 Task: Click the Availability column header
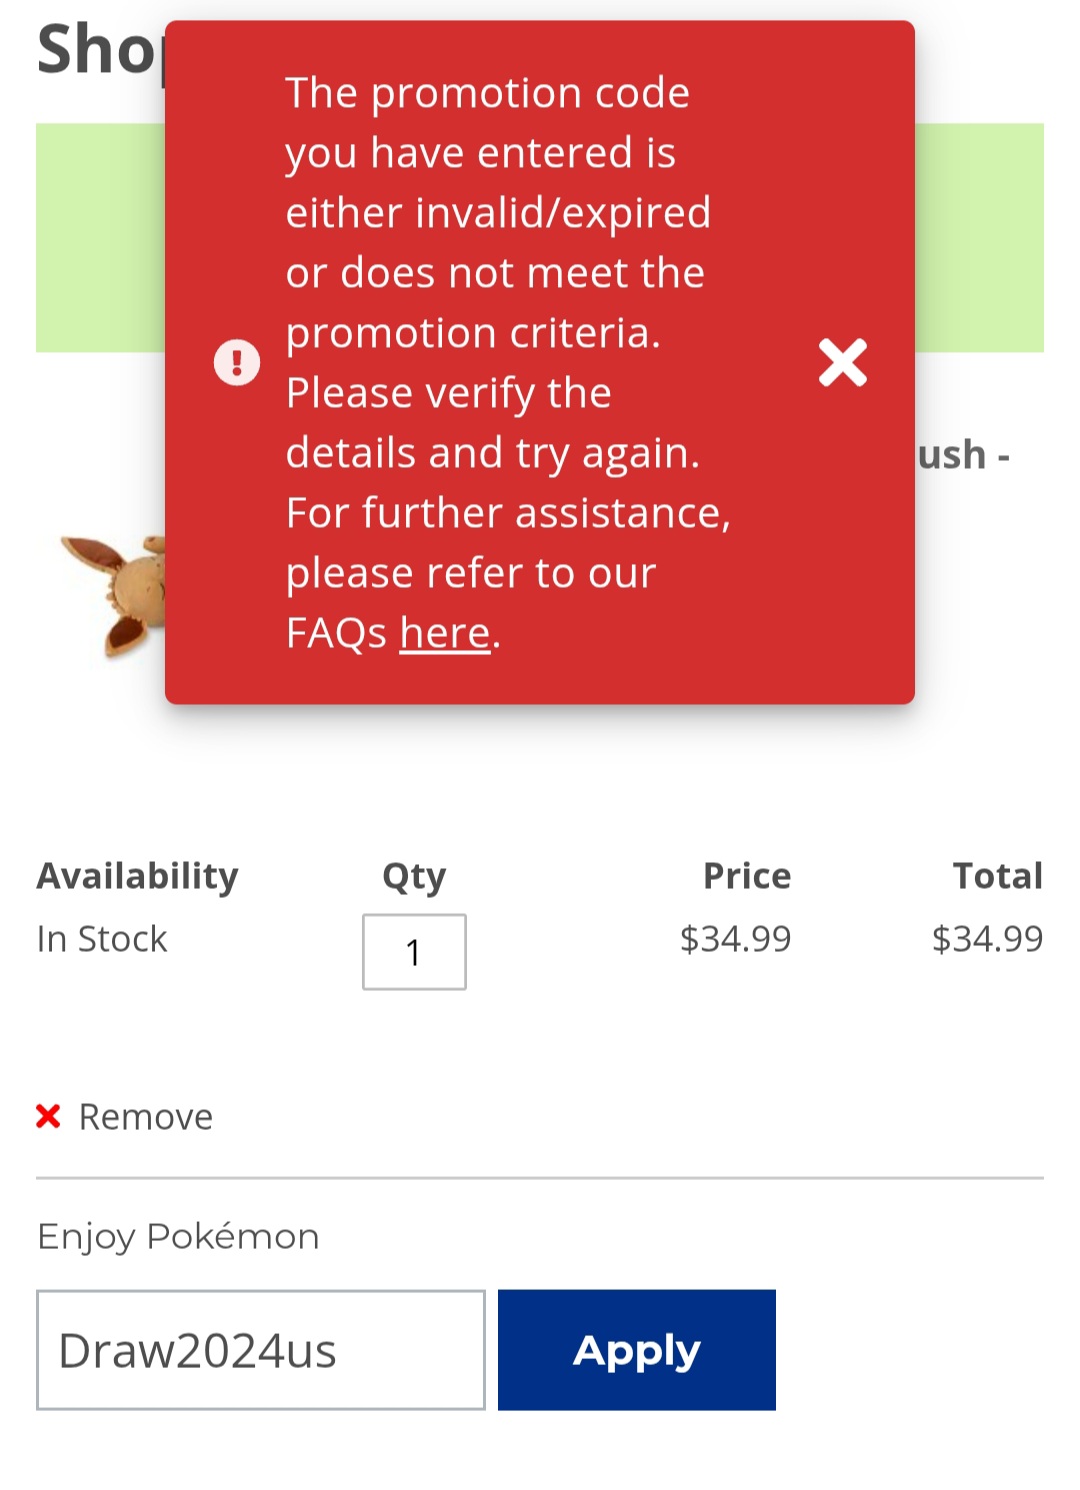pos(138,876)
